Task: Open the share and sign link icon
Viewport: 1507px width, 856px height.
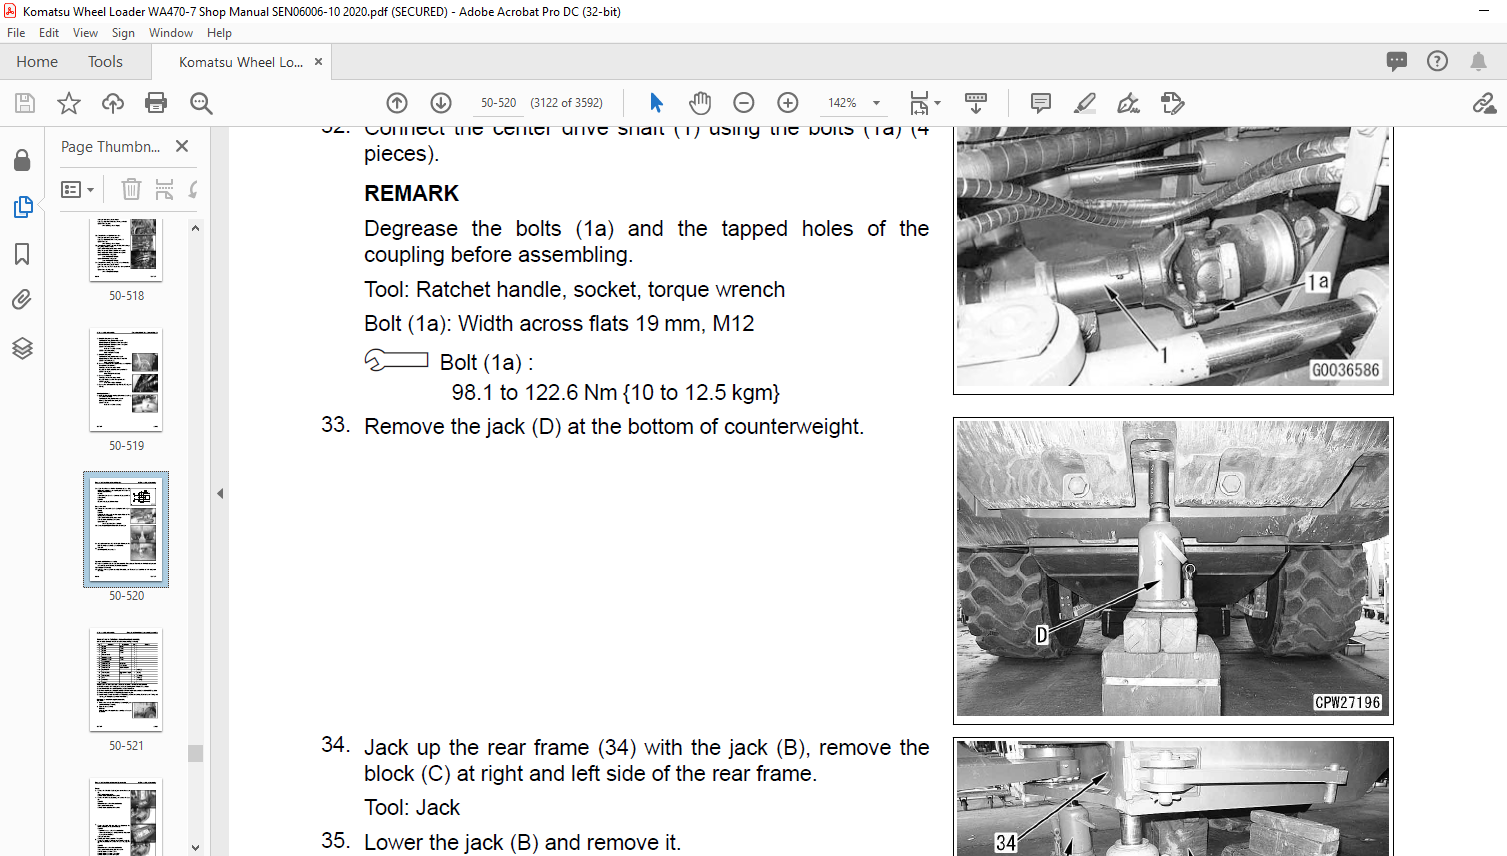Action: tap(1484, 103)
